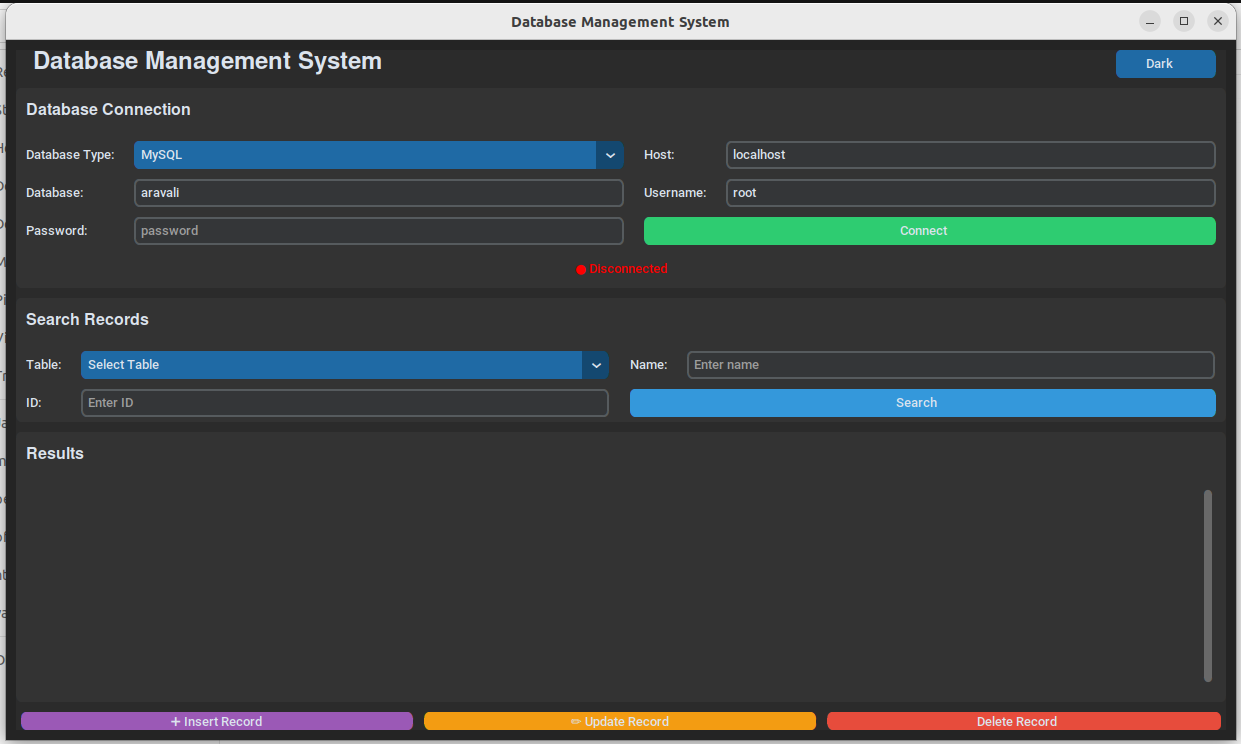Click the Host field containing localhost
Screen dimensions: 1241x744
tap(969, 155)
